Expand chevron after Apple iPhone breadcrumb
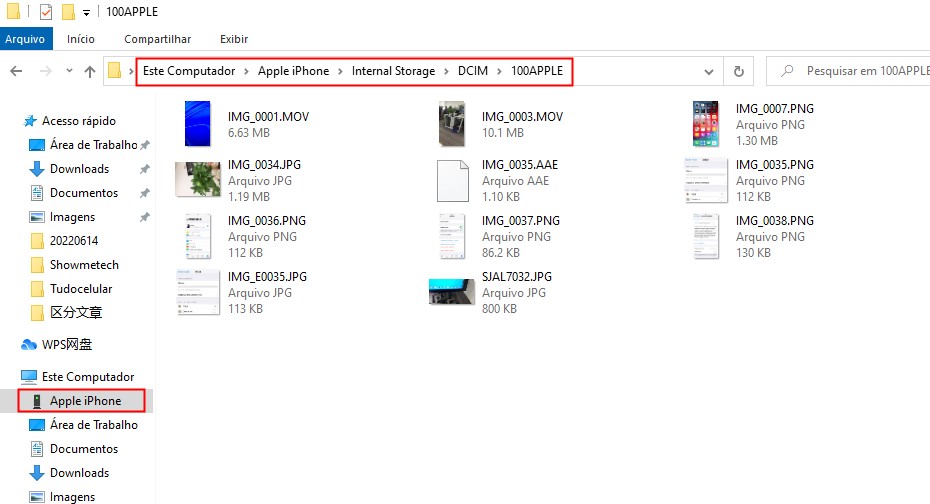Screen dimensions: 930x504 click(x=340, y=71)
